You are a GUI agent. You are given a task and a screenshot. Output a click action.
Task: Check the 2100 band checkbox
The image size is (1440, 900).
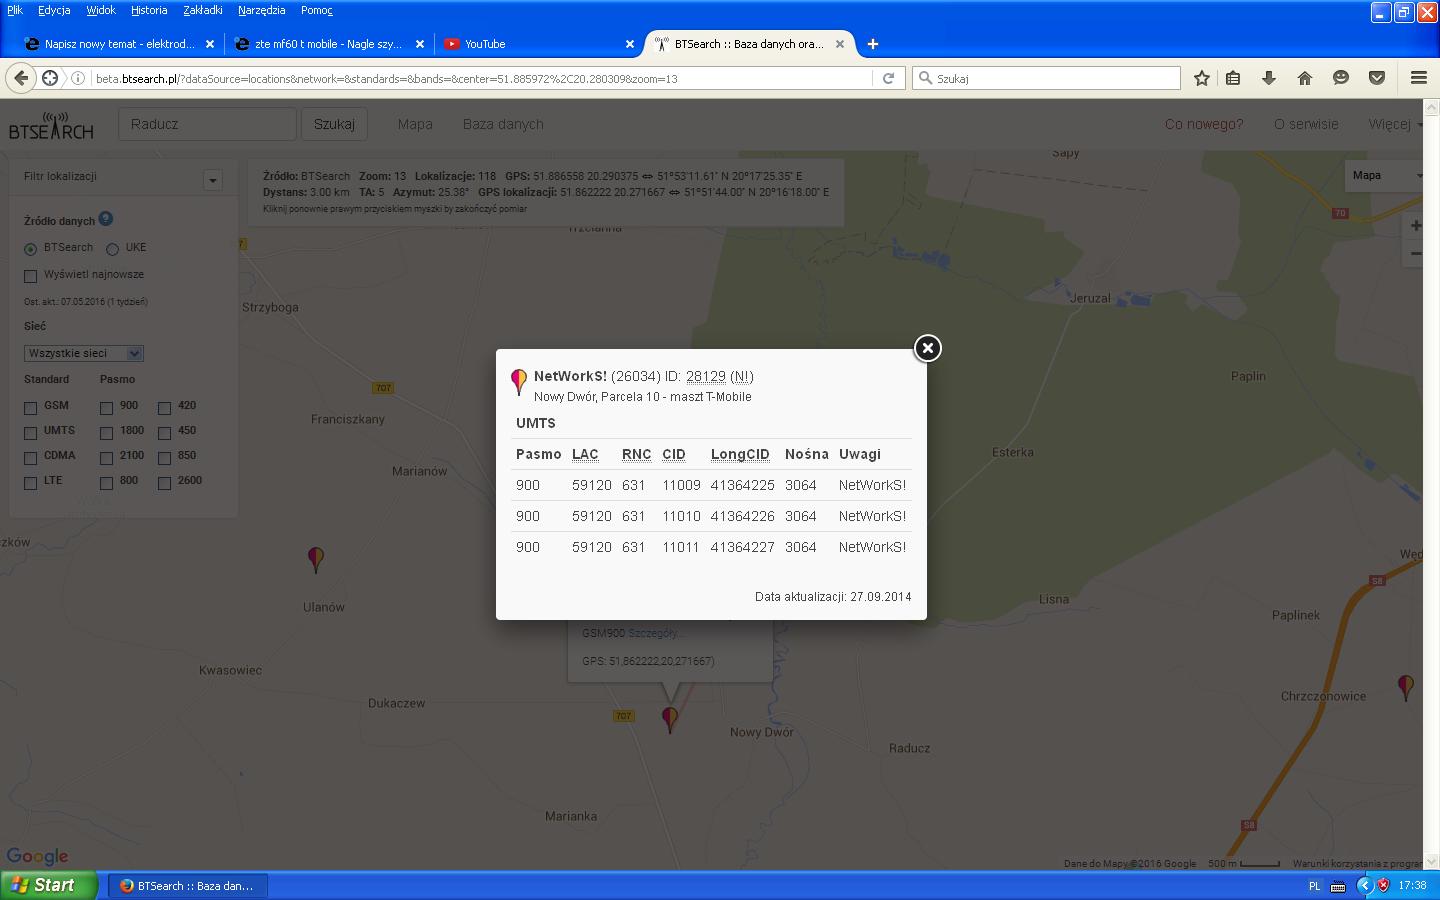coord(106,457)
